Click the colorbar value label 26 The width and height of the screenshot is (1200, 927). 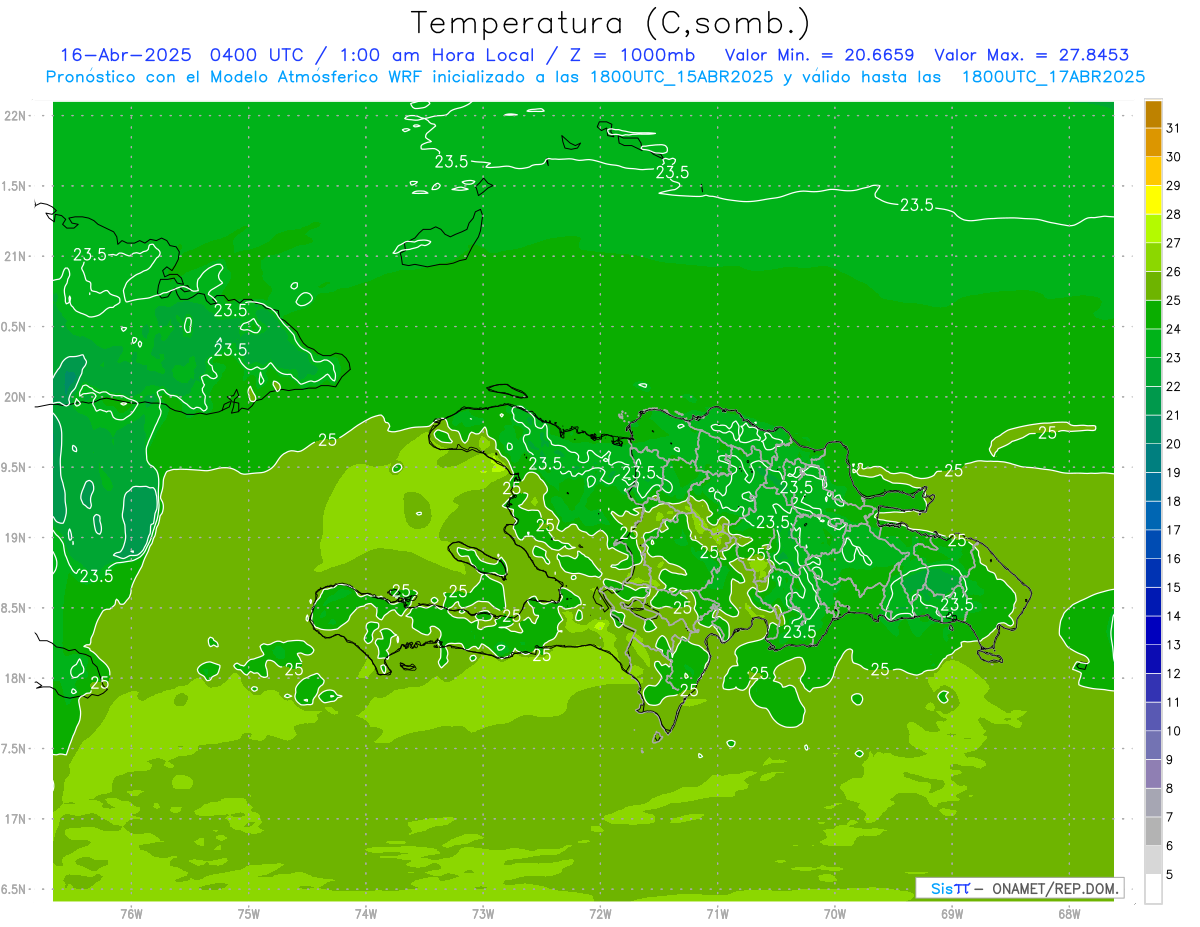click(1174, 272)
